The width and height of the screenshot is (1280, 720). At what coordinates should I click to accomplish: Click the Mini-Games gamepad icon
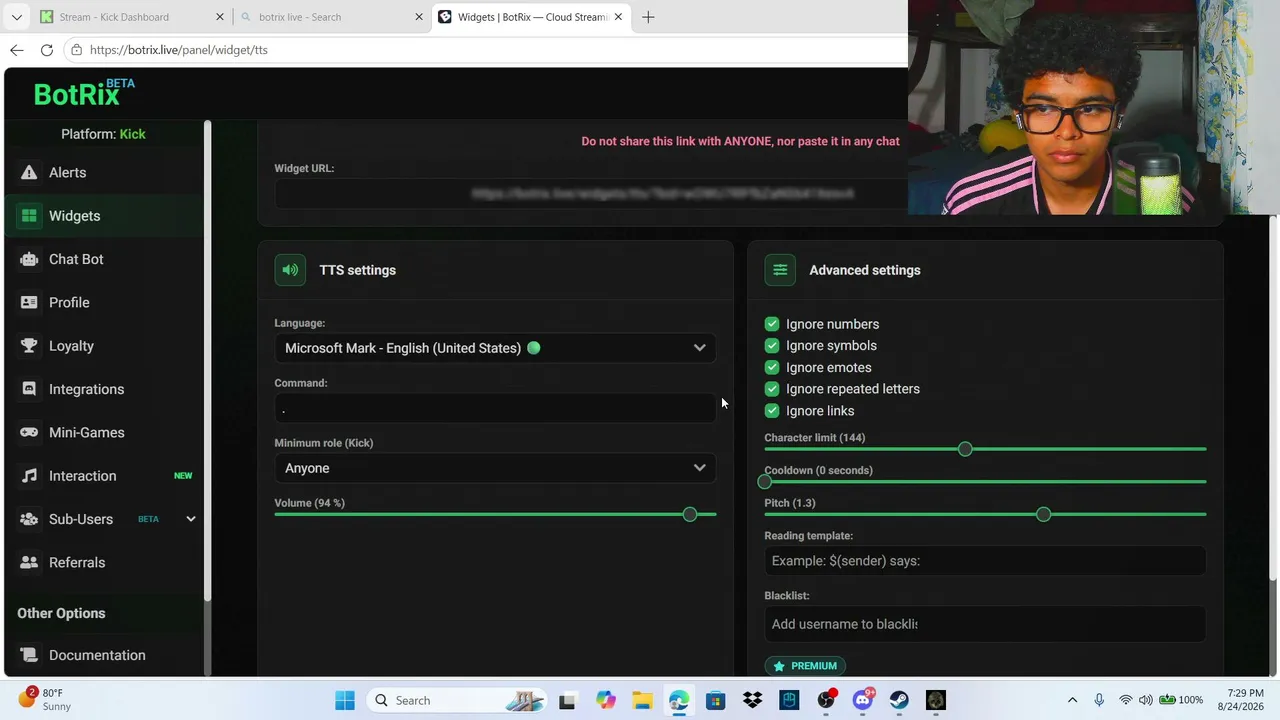pos(29,433)
